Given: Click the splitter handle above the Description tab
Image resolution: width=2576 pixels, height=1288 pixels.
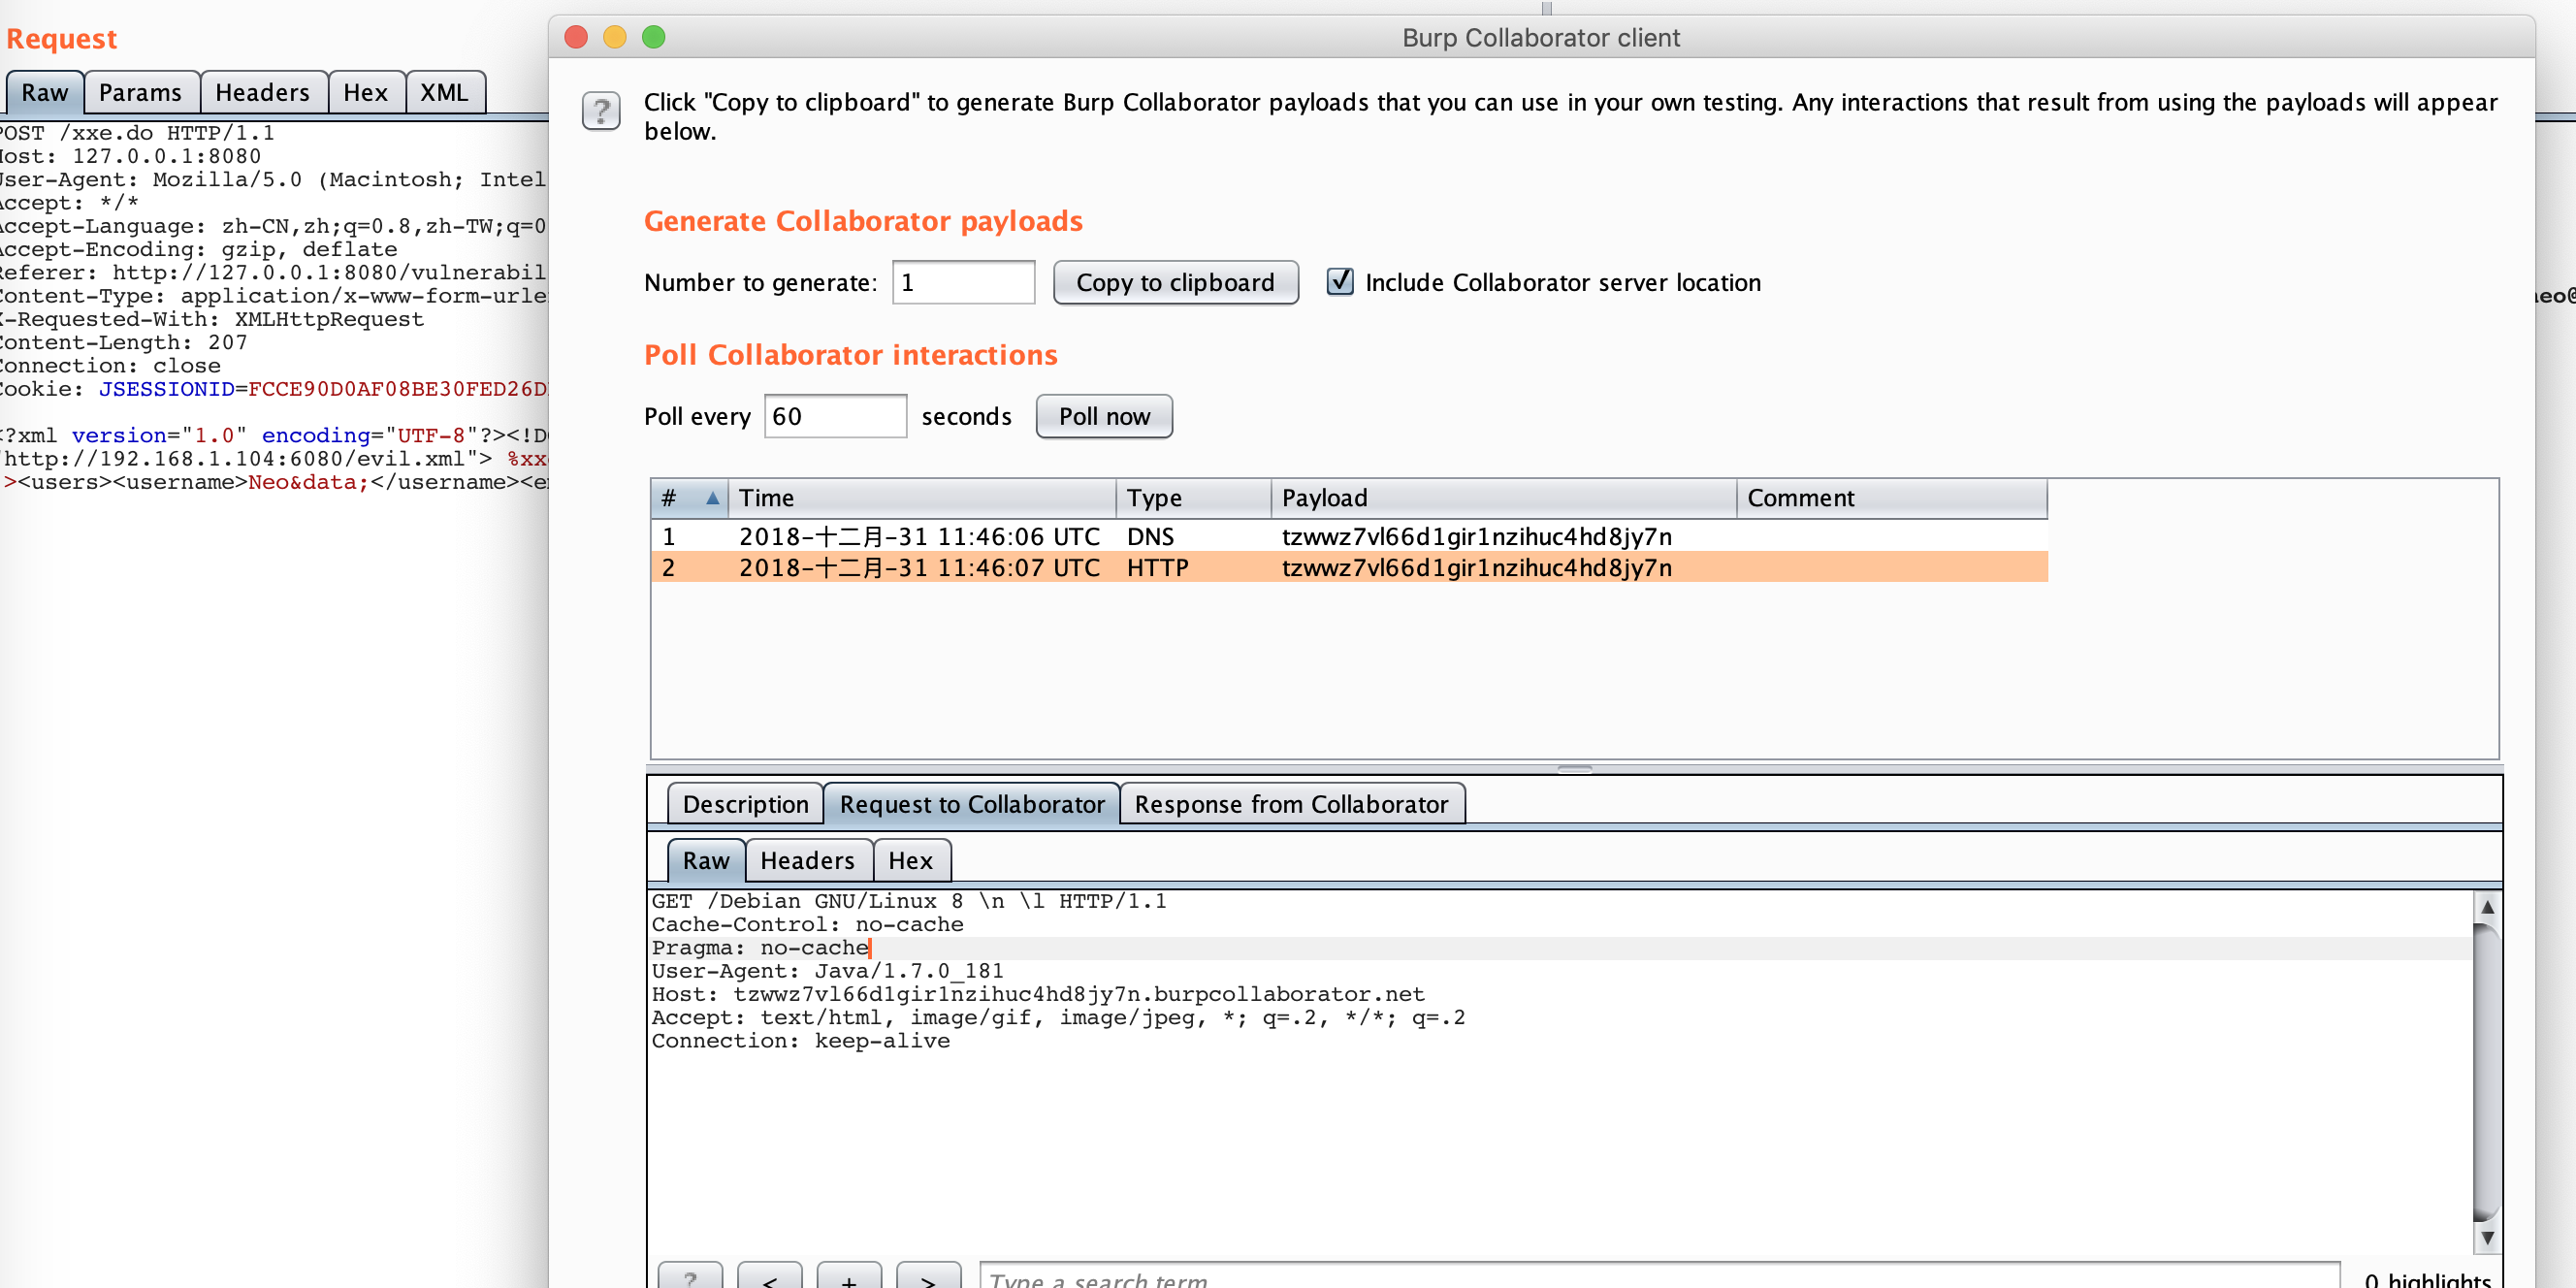Looking at the screenshot, I should pos(1575,768).
